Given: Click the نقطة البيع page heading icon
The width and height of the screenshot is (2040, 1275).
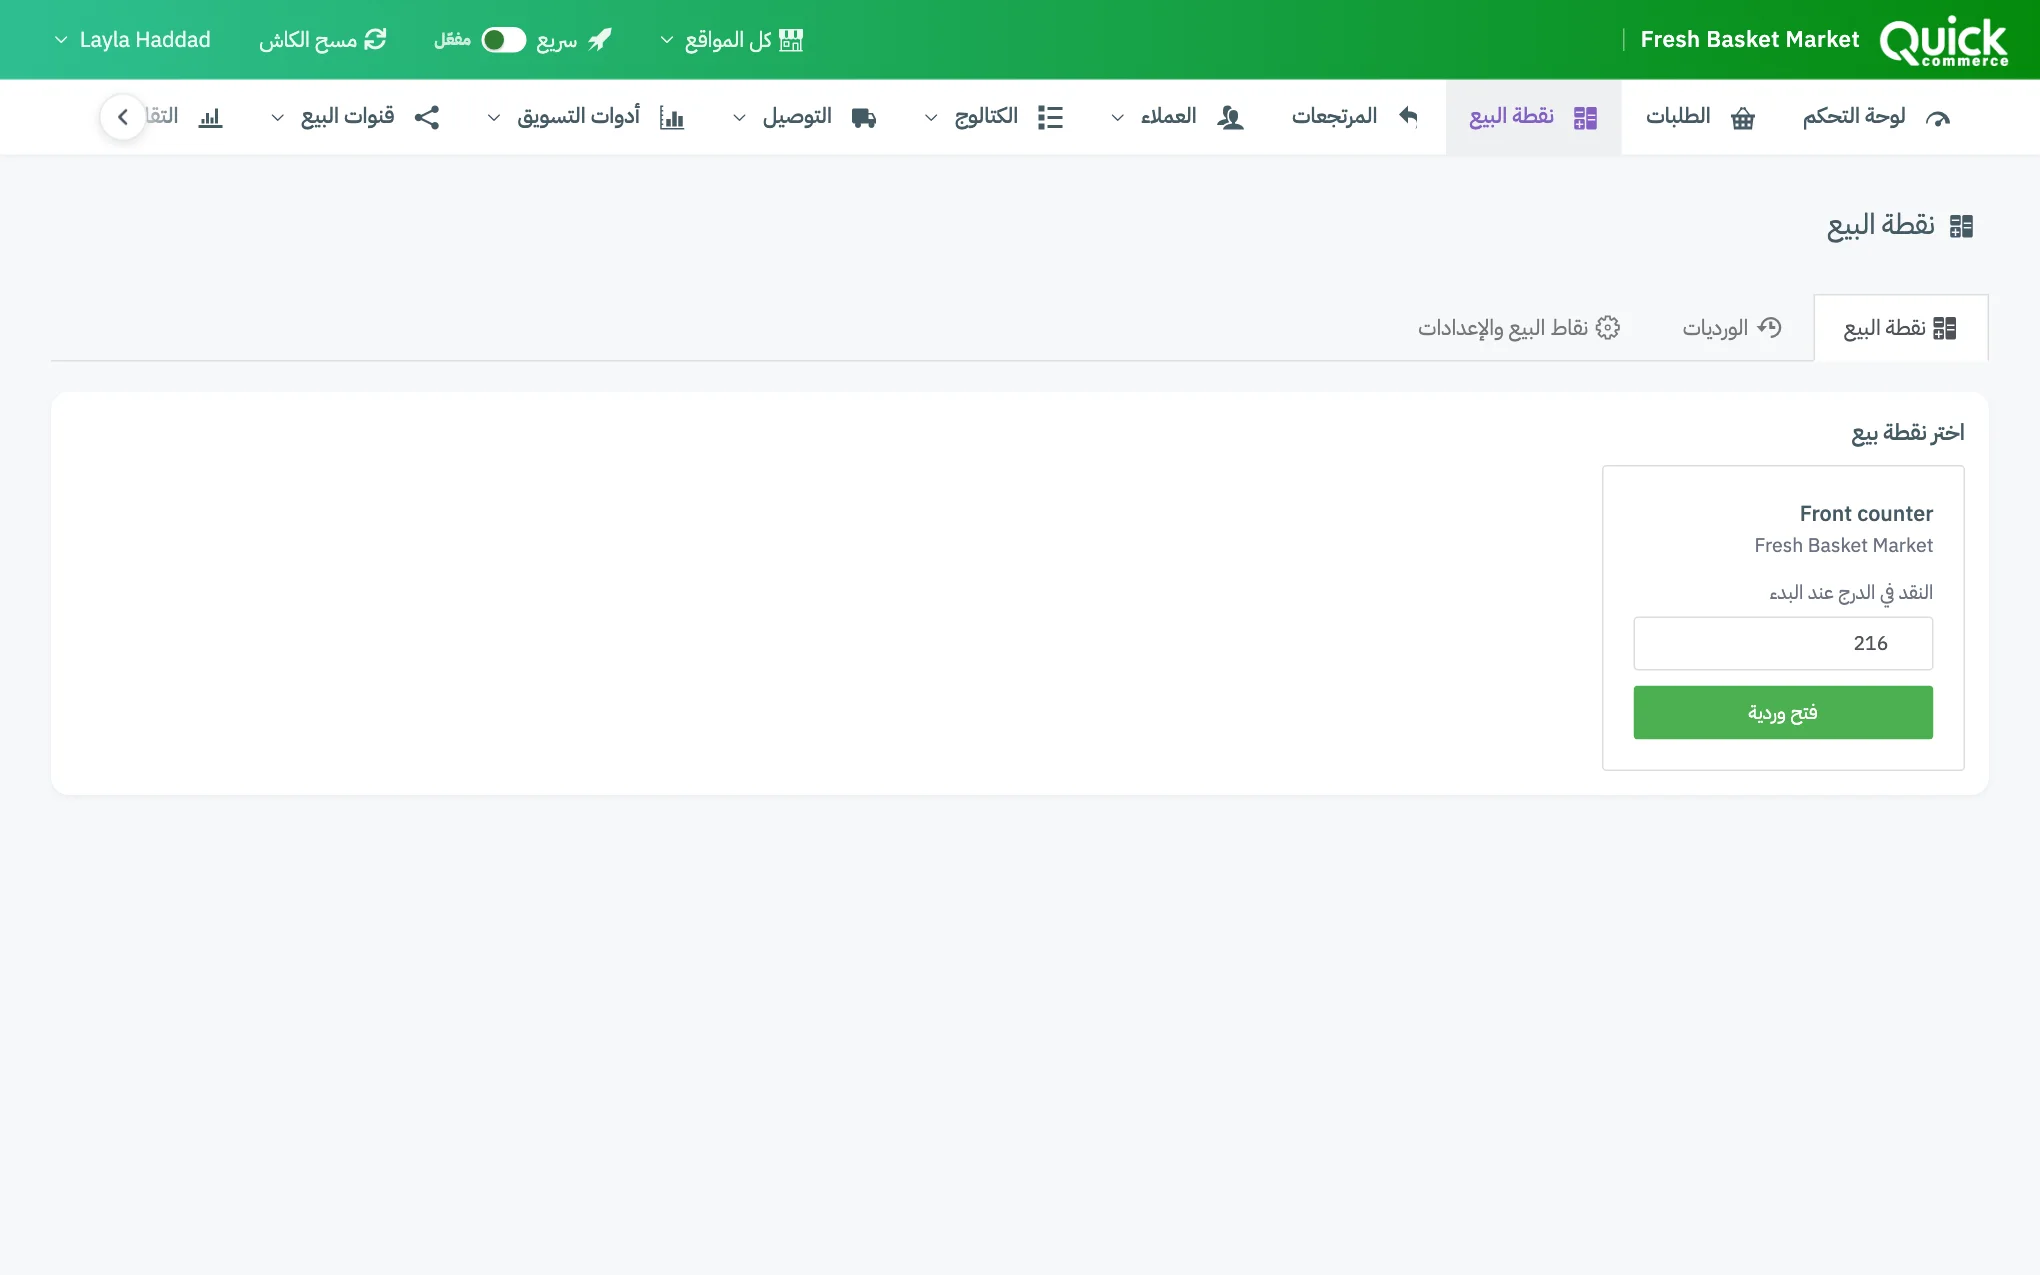Looking at the screenshot, I should pyautogui.click(x=1961, y=227).
